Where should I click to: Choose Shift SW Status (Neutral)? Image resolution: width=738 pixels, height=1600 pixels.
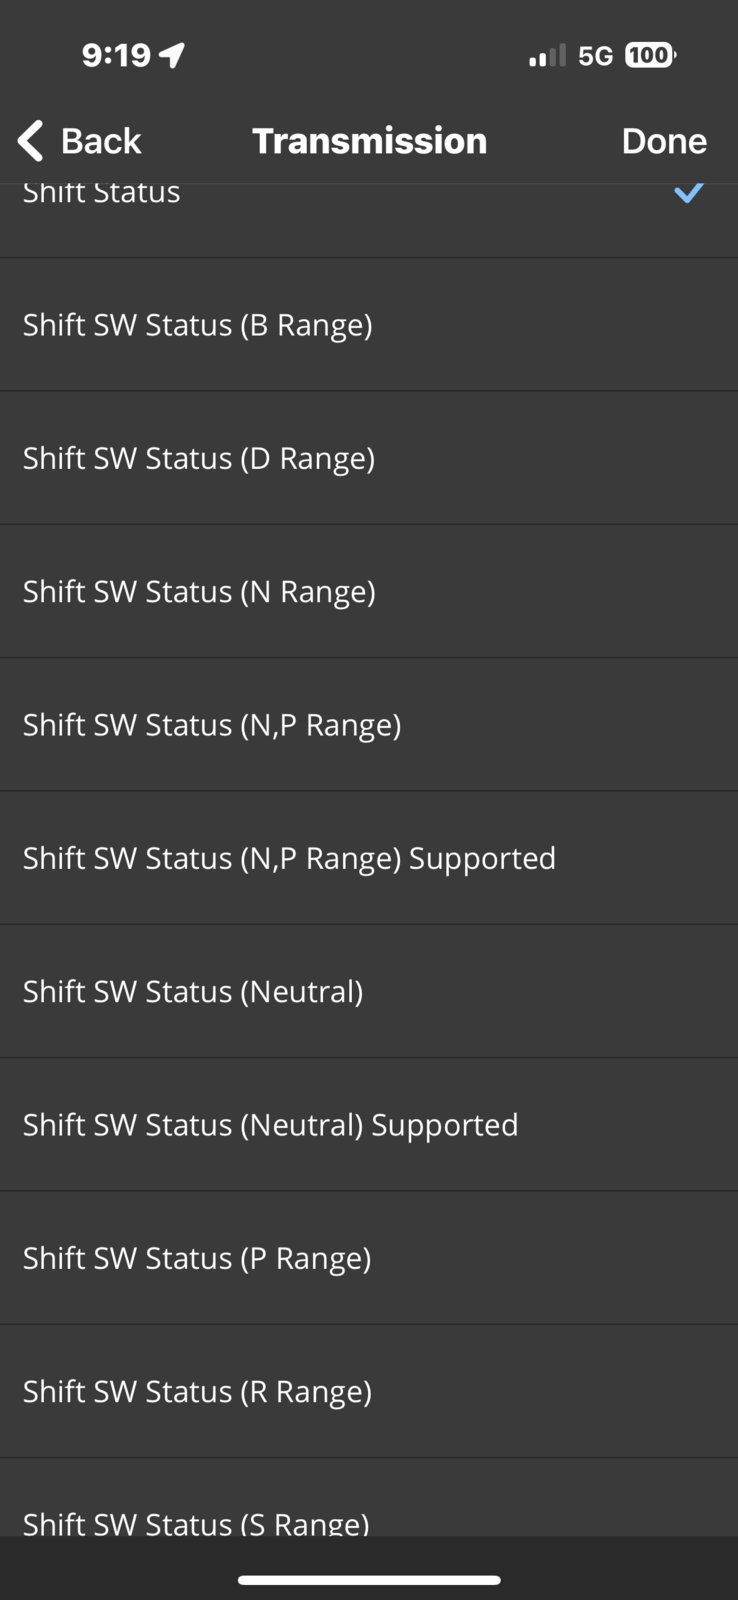click(x=369, y=991)
